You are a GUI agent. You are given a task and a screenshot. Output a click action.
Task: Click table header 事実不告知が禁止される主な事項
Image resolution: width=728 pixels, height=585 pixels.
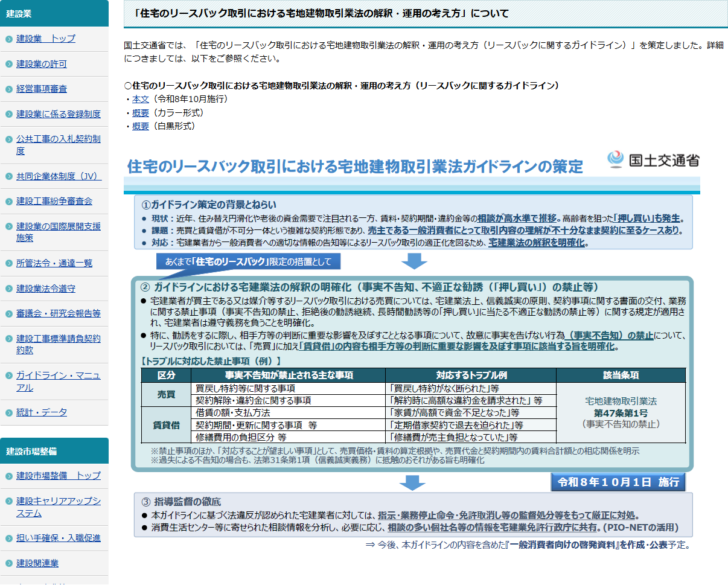click(x=289, y=375)
